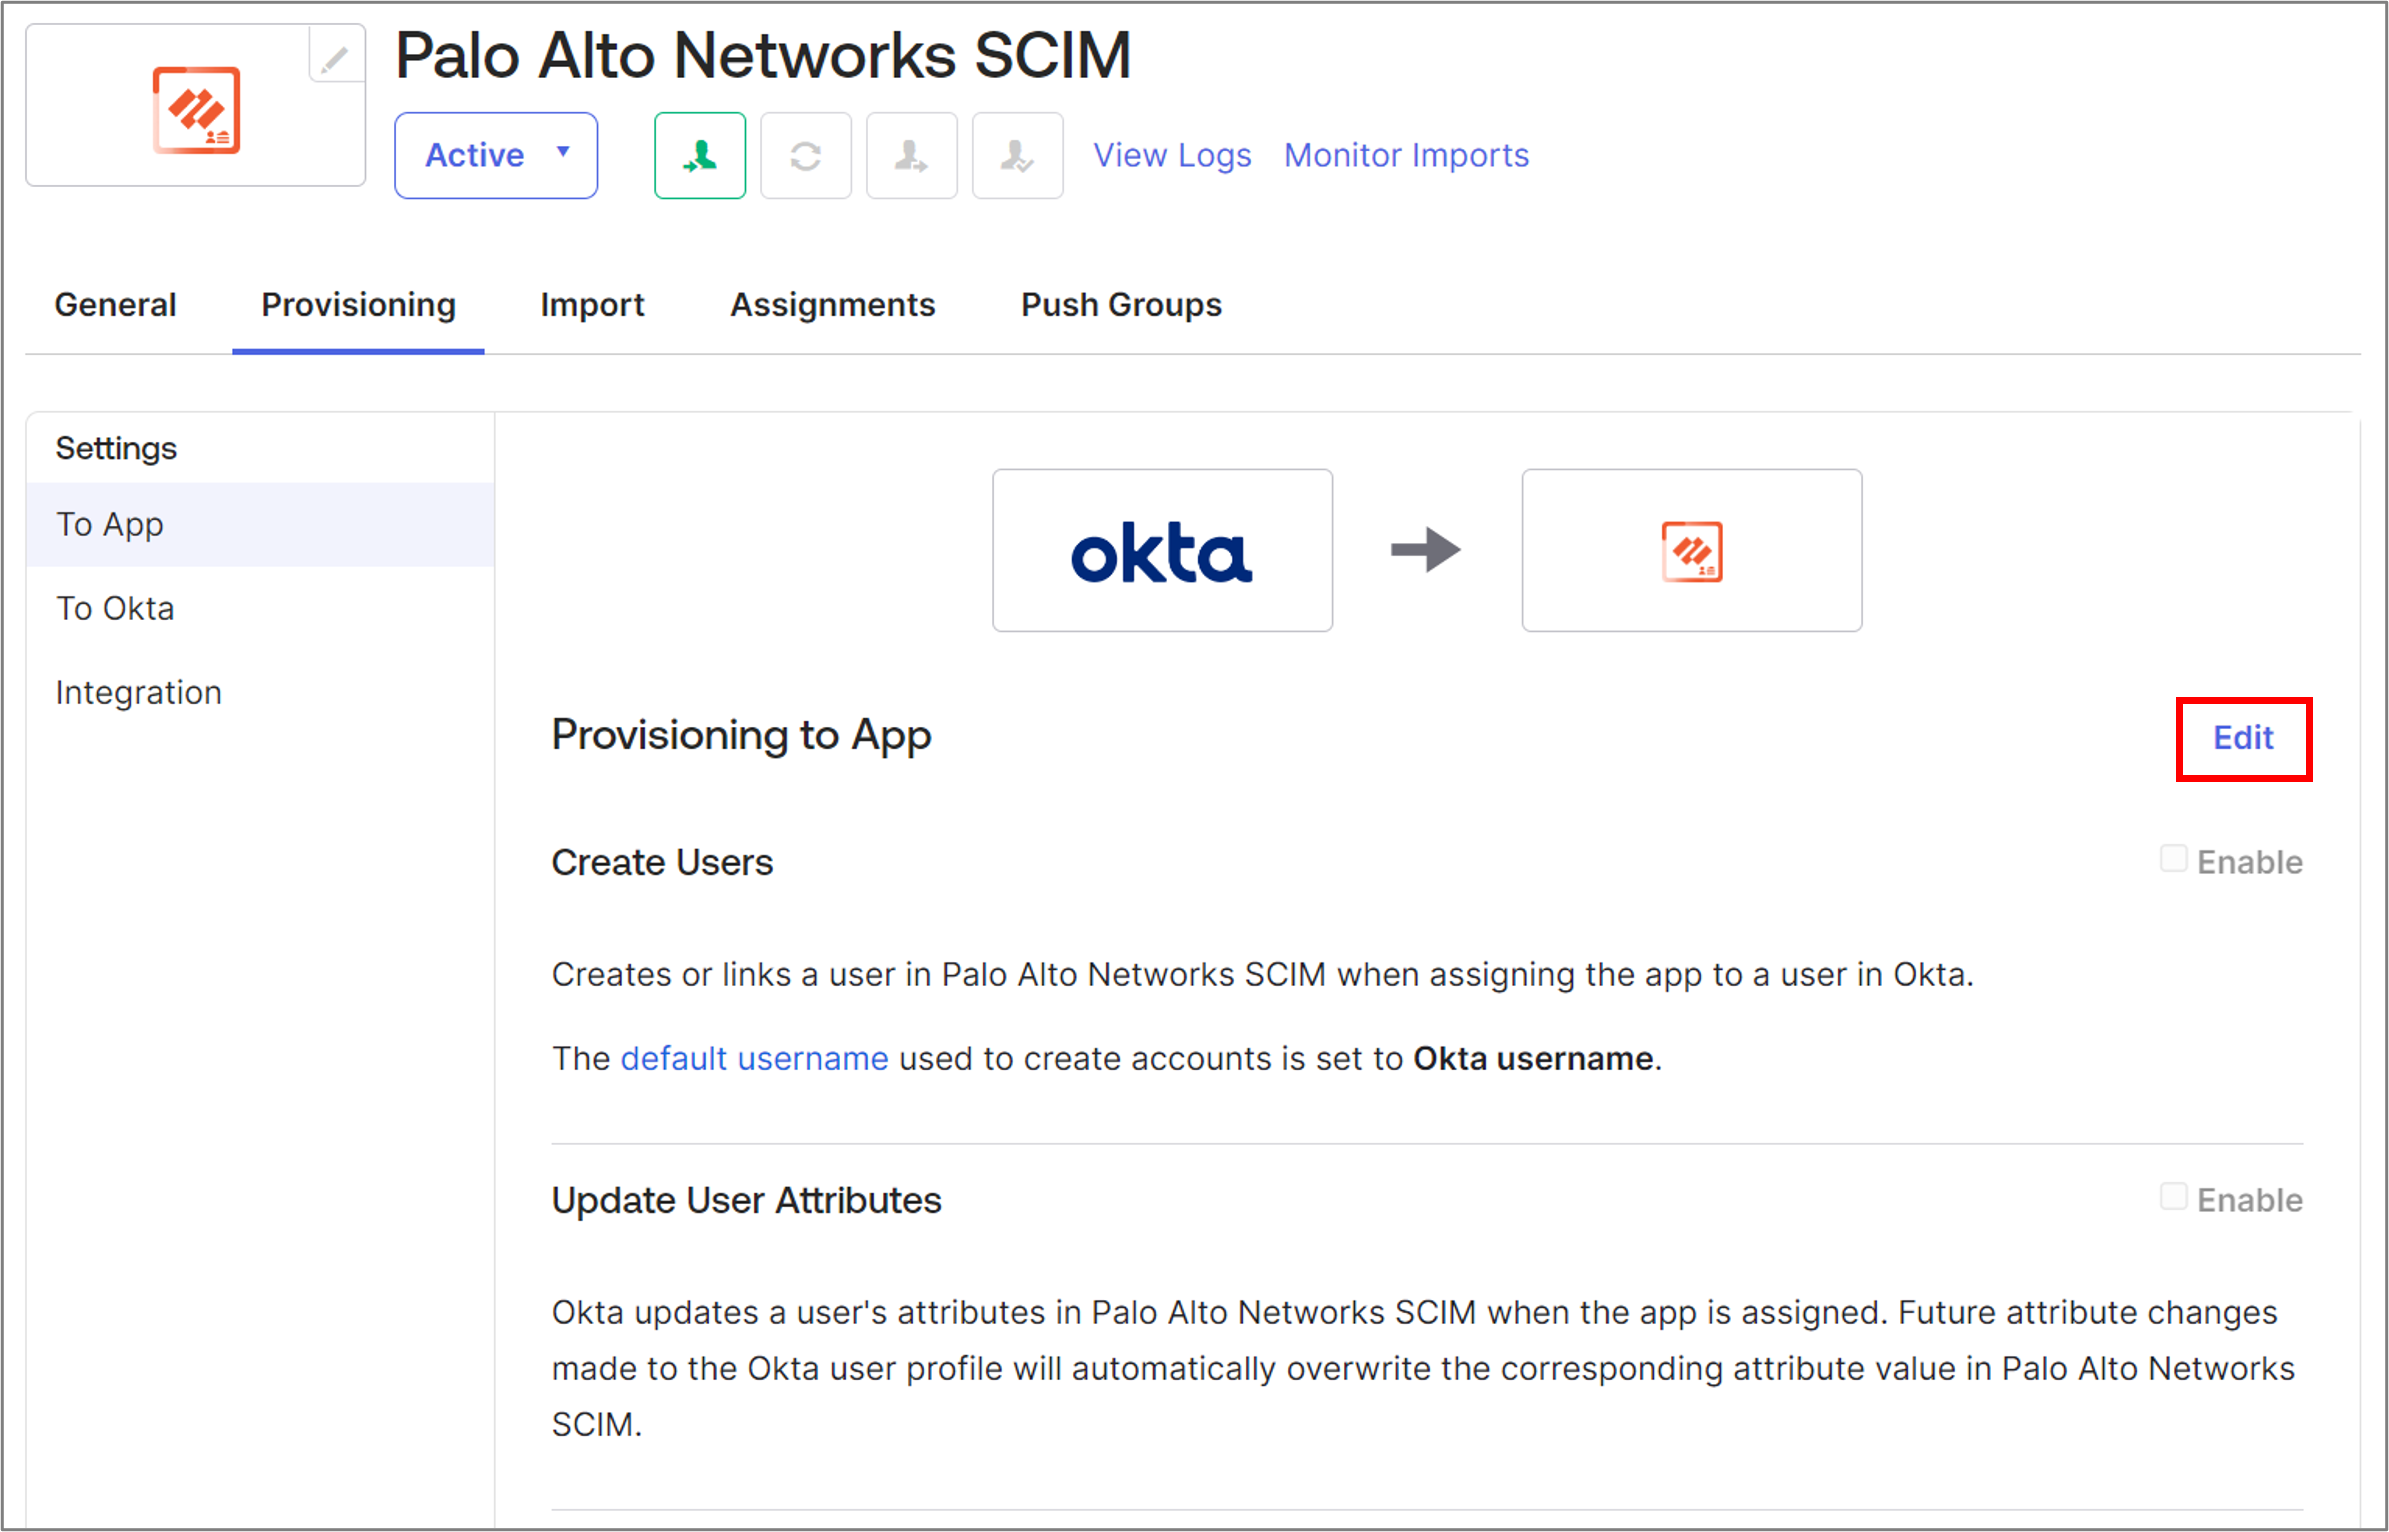Enable the Create Users checkbox
This screenshot has width=2389, height=1532.
(x=2173, y=859)
